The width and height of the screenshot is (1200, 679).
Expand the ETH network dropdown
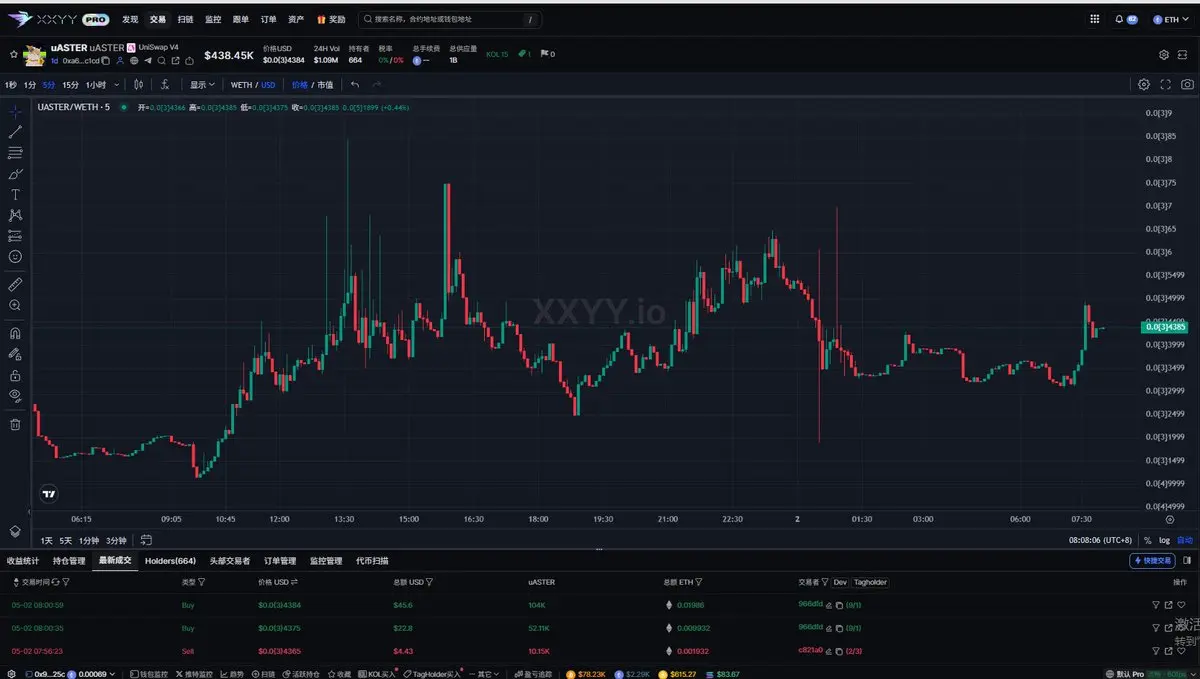[x=1172, y=19]
